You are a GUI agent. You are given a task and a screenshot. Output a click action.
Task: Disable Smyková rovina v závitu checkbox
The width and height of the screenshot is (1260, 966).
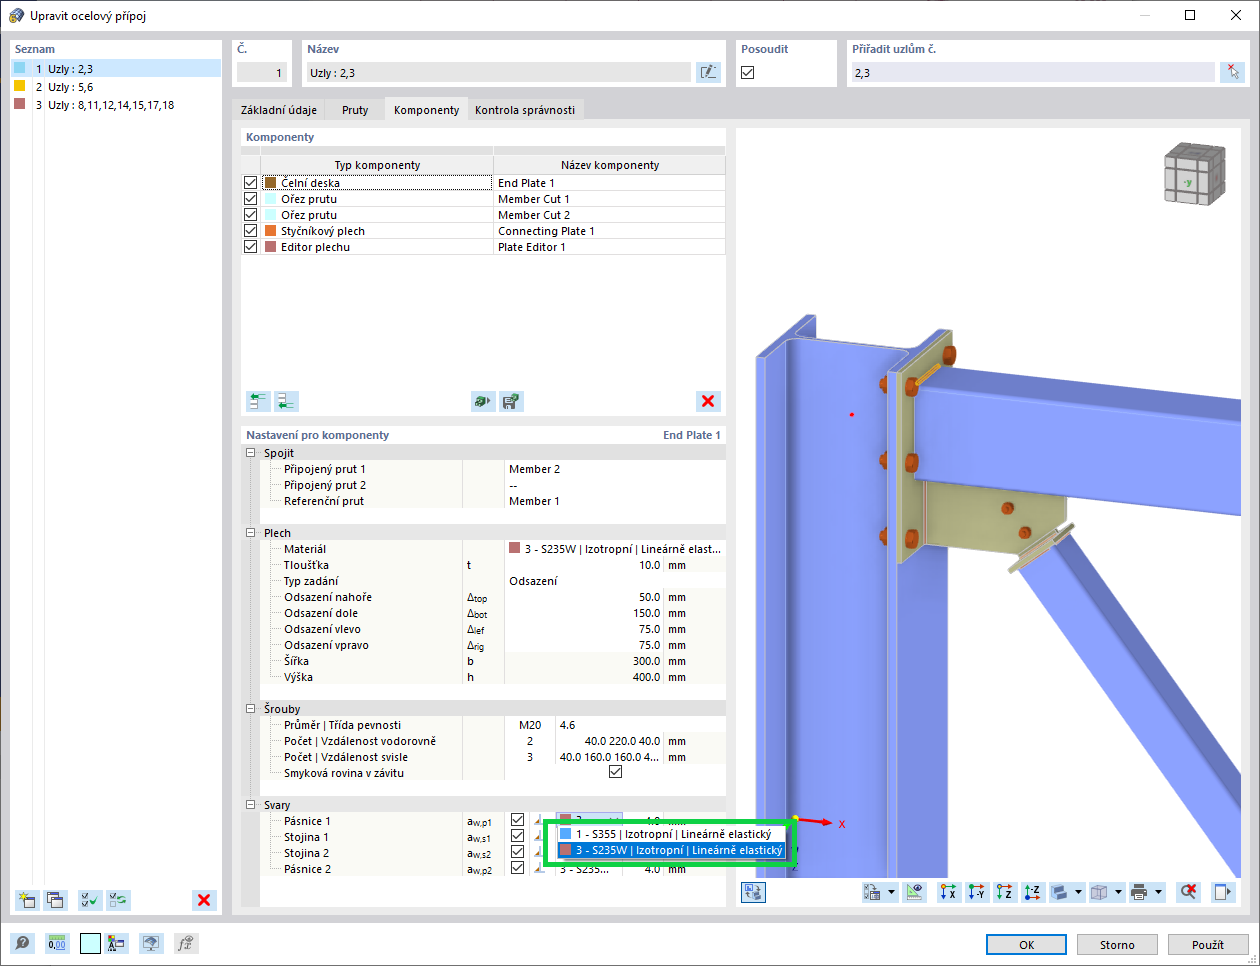(615, 772)
